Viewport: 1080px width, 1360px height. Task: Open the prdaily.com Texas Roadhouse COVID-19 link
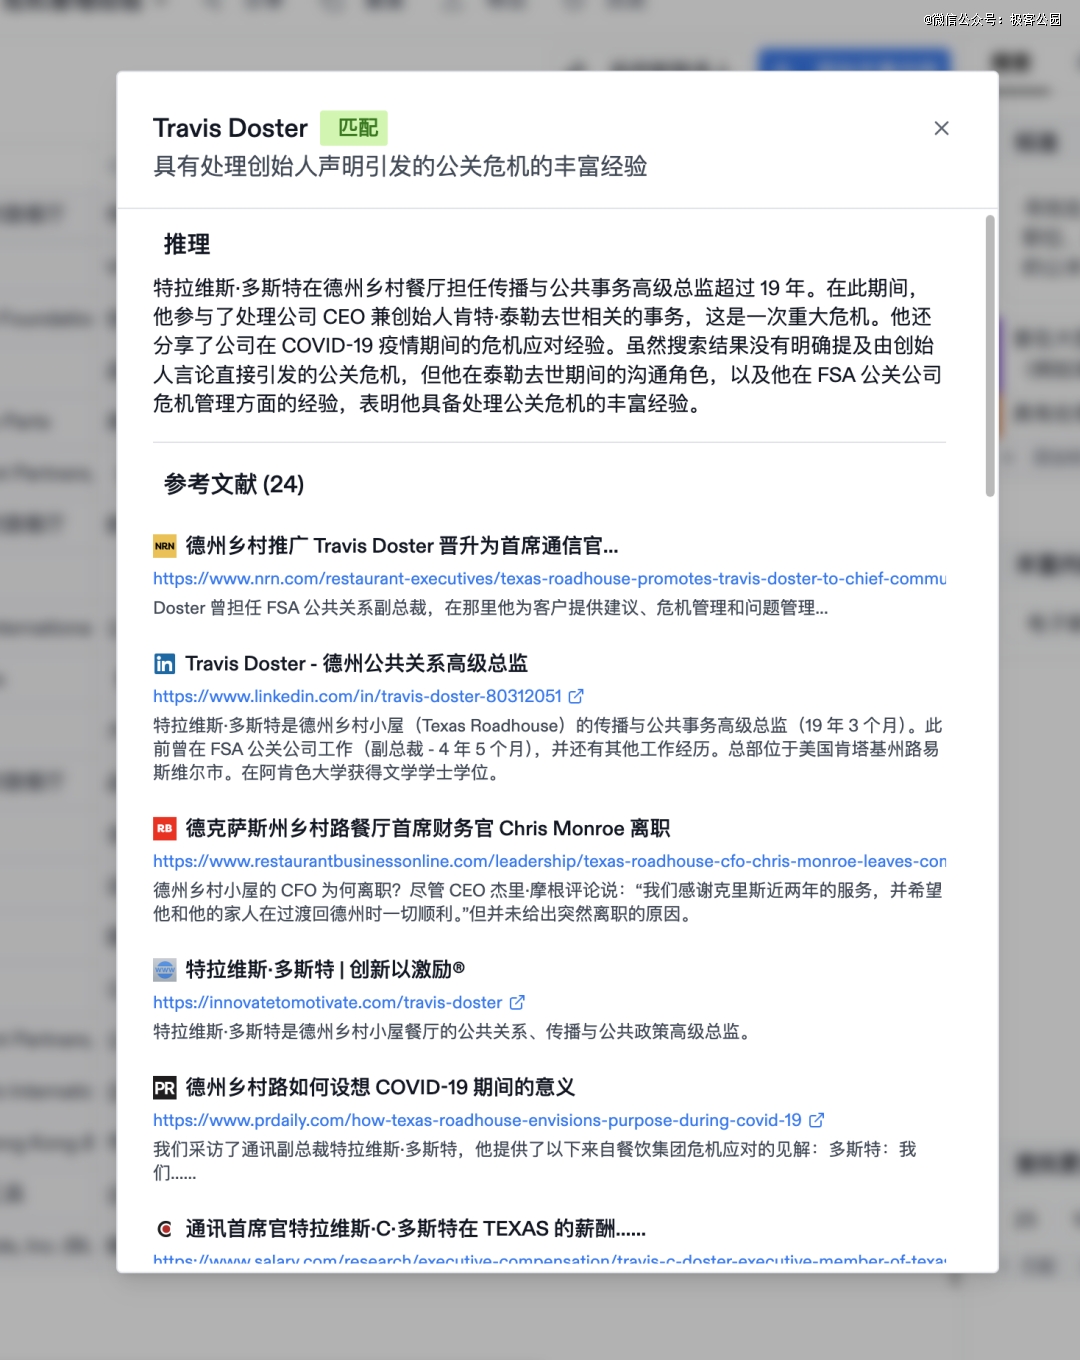477,1120
